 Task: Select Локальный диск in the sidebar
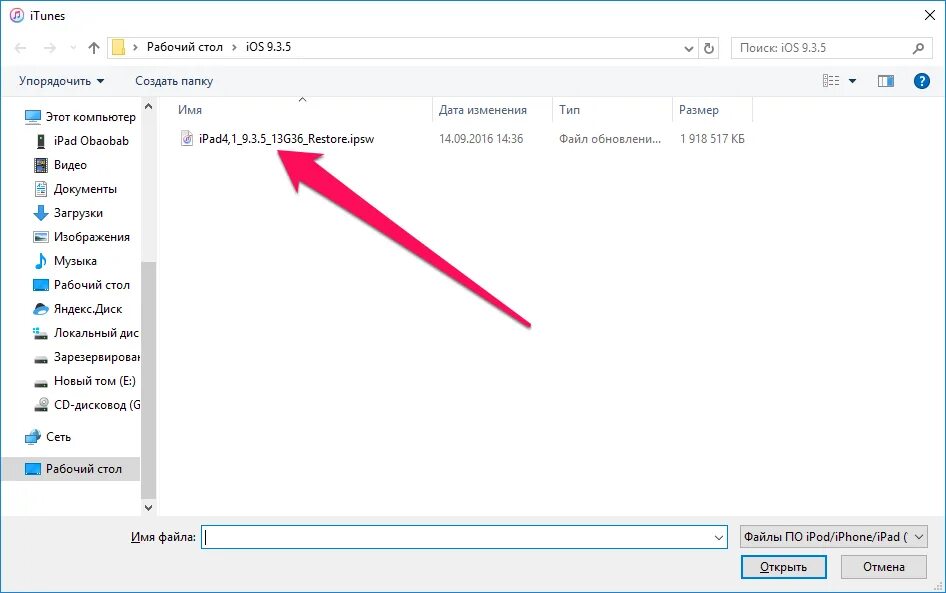pyautogui.click(x=86, y=333)
